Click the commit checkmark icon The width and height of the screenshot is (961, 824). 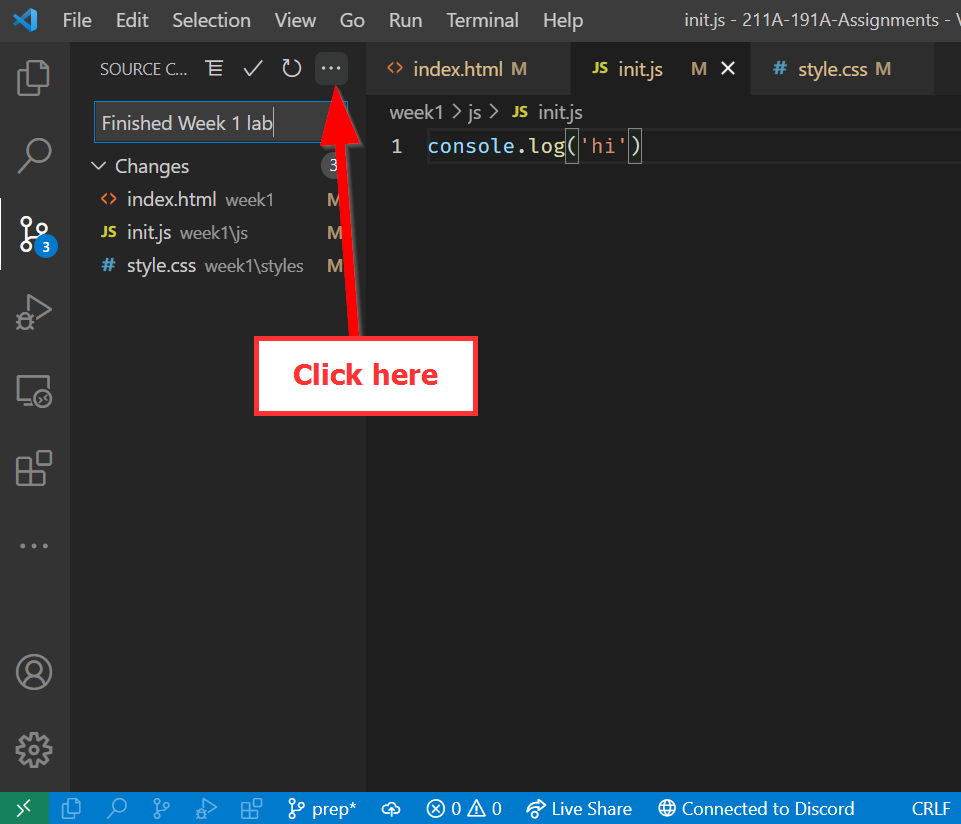click(253, 69)
